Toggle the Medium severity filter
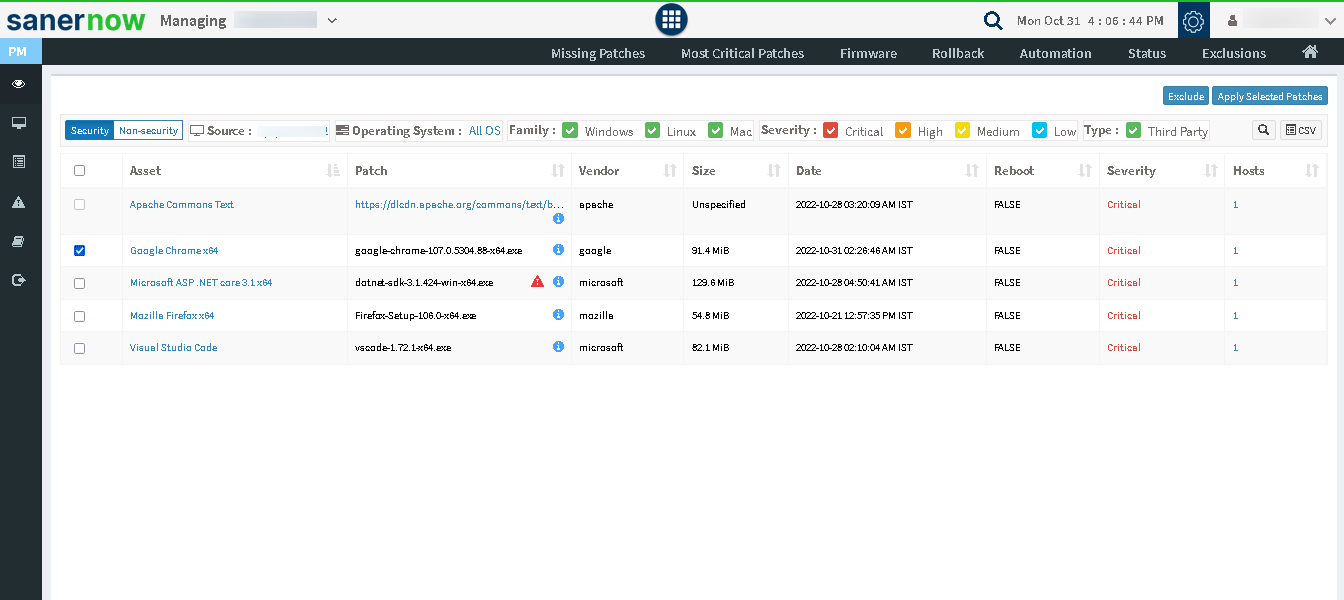 962,130
